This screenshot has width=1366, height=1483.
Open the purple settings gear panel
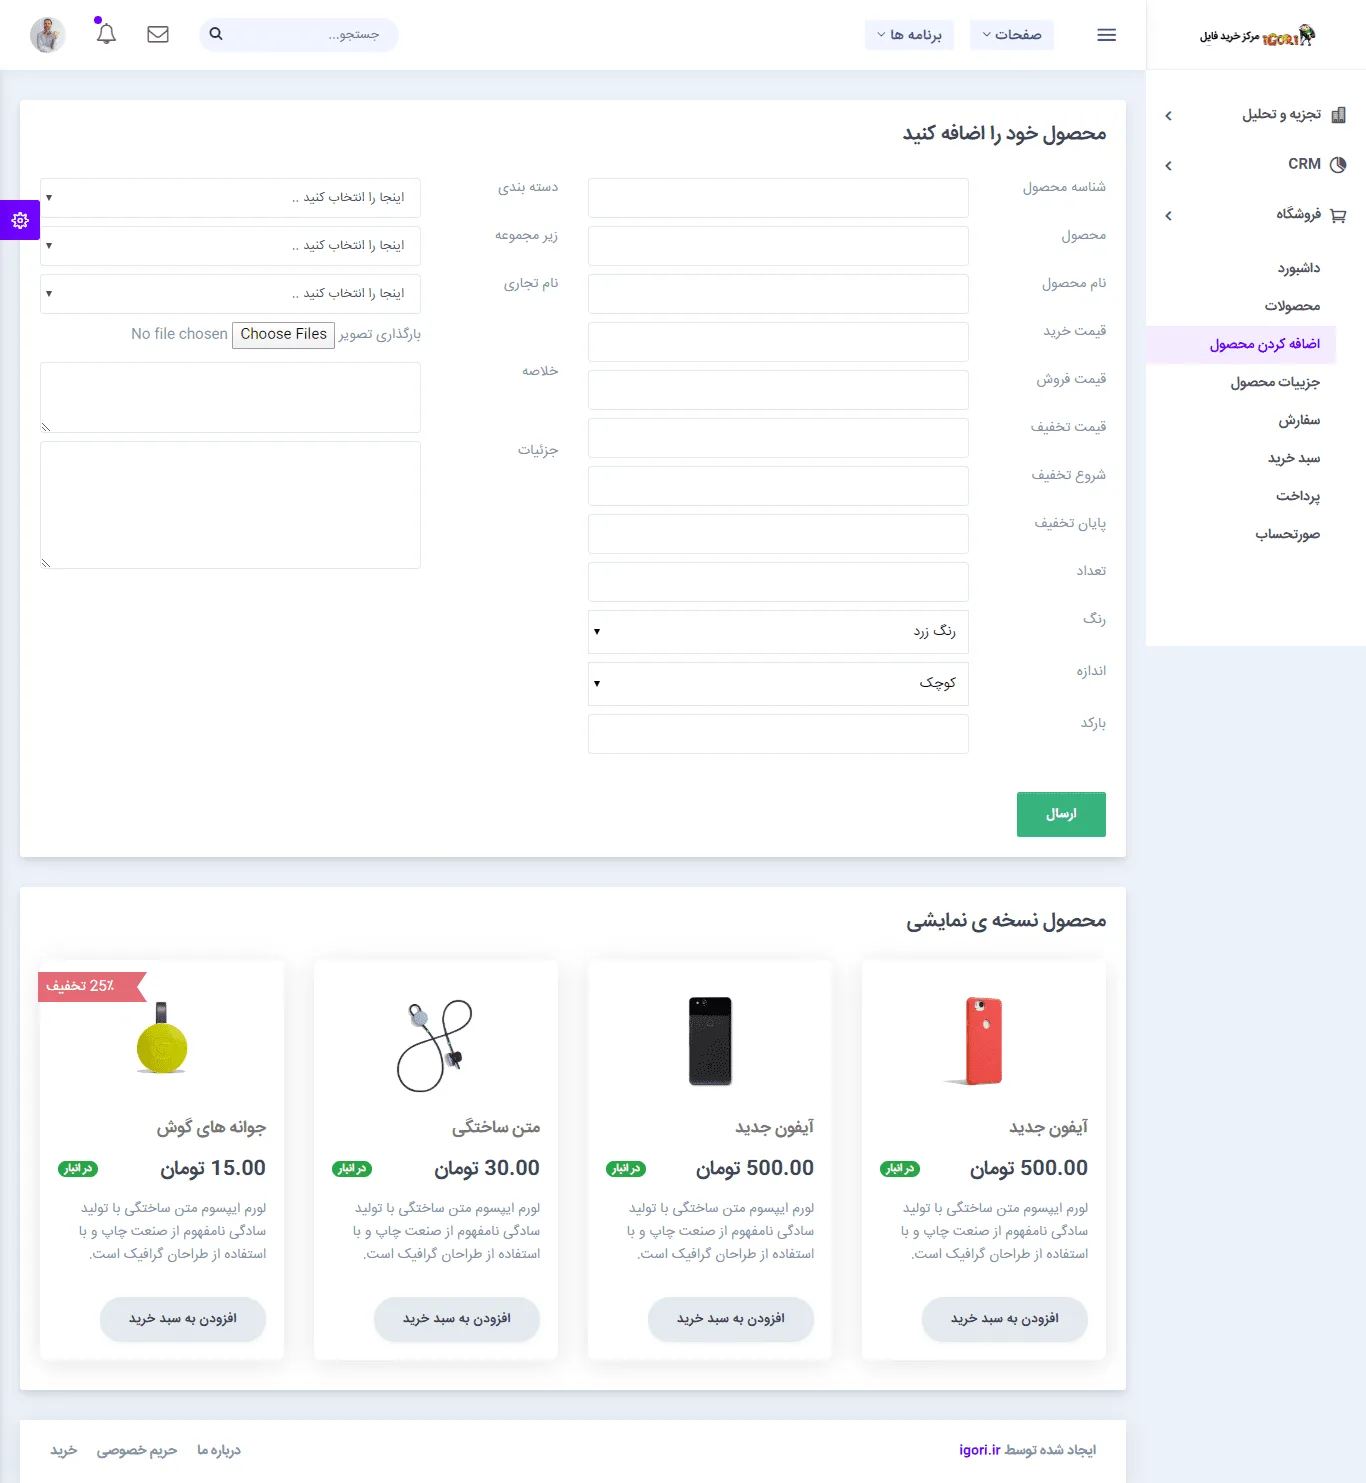(20, 220)
